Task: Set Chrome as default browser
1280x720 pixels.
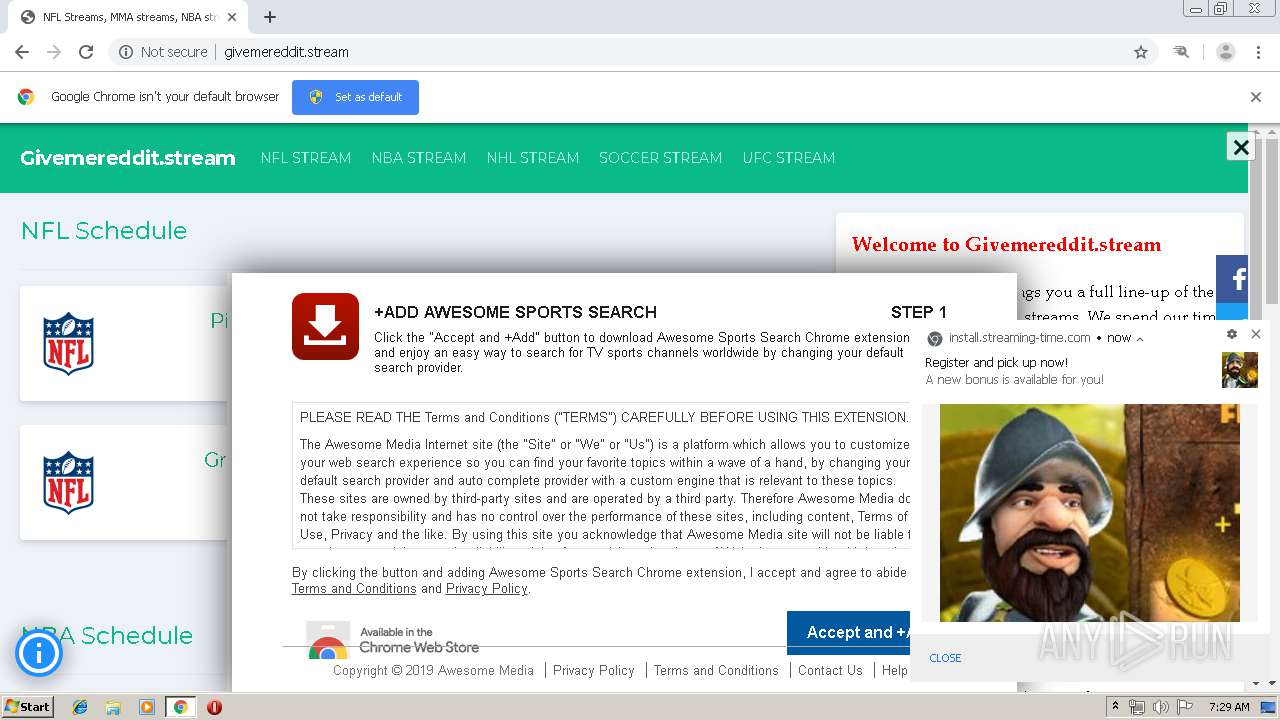Action: [x=355, y=97]
